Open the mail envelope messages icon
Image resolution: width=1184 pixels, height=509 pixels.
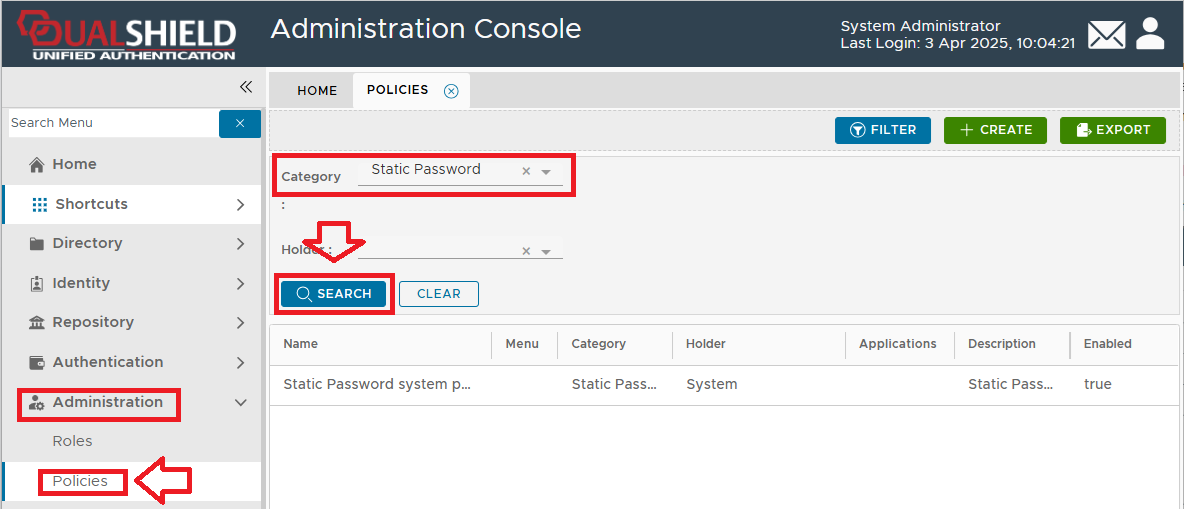pyautogui.click(x=1106, y=35)
